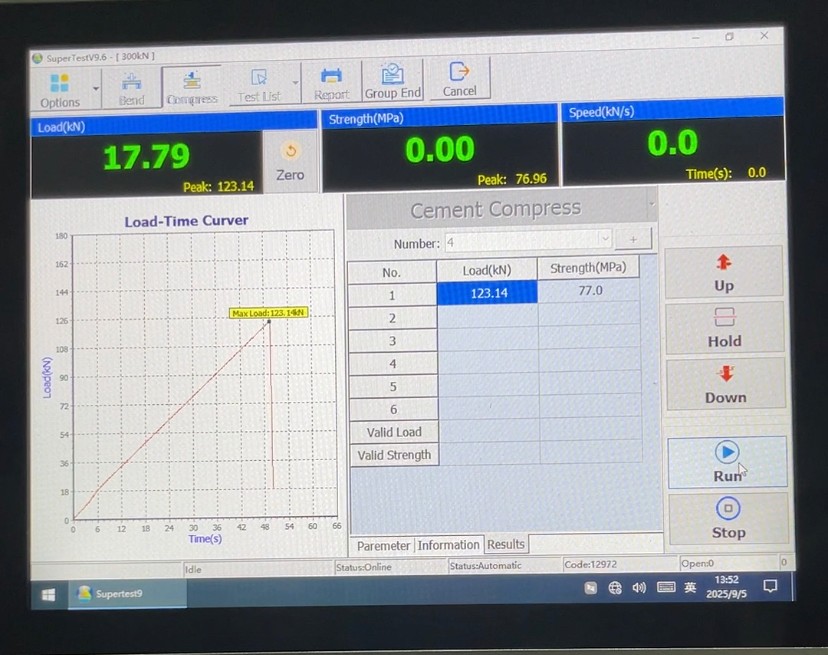Select the load cell 123.14
Image resolution: width=828 pixels, height=655 pixels.
pyautogui.click(x=488, y=293)
